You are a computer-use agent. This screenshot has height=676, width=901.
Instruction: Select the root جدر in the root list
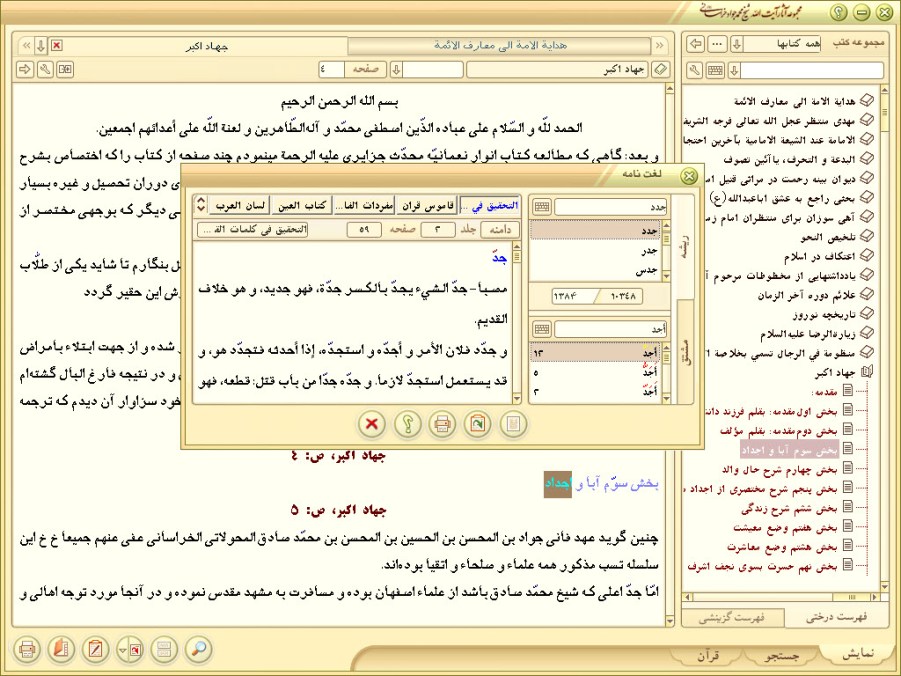pos(595,250)
